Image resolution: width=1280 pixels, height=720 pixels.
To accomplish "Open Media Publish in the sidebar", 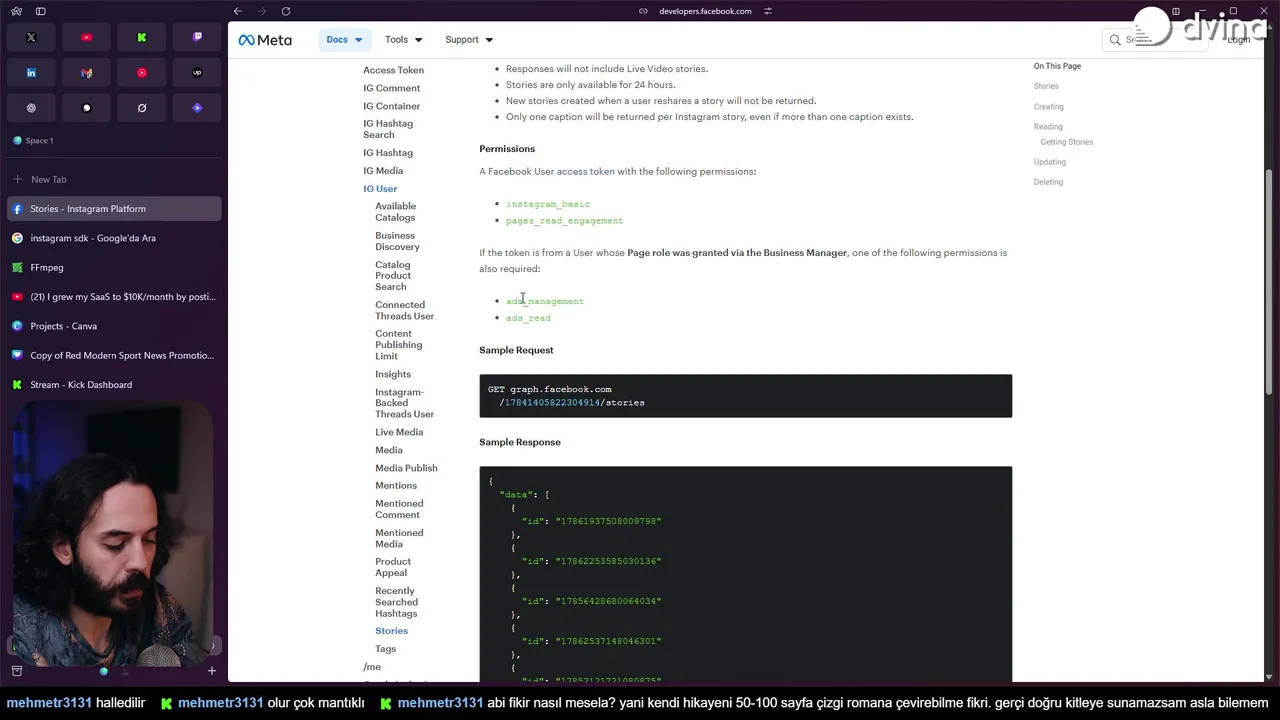I will pos(406,468).
